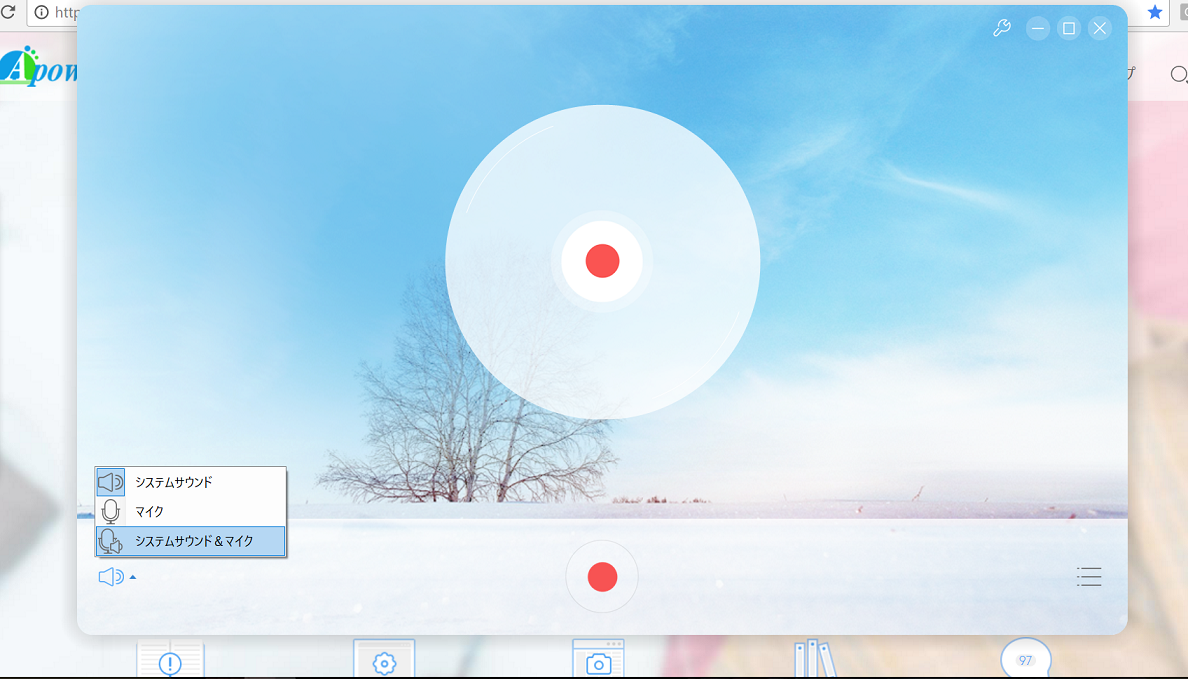Maximize the recorder window
The height and width of the screenshot is (679, 1188).
point(1069,28)
